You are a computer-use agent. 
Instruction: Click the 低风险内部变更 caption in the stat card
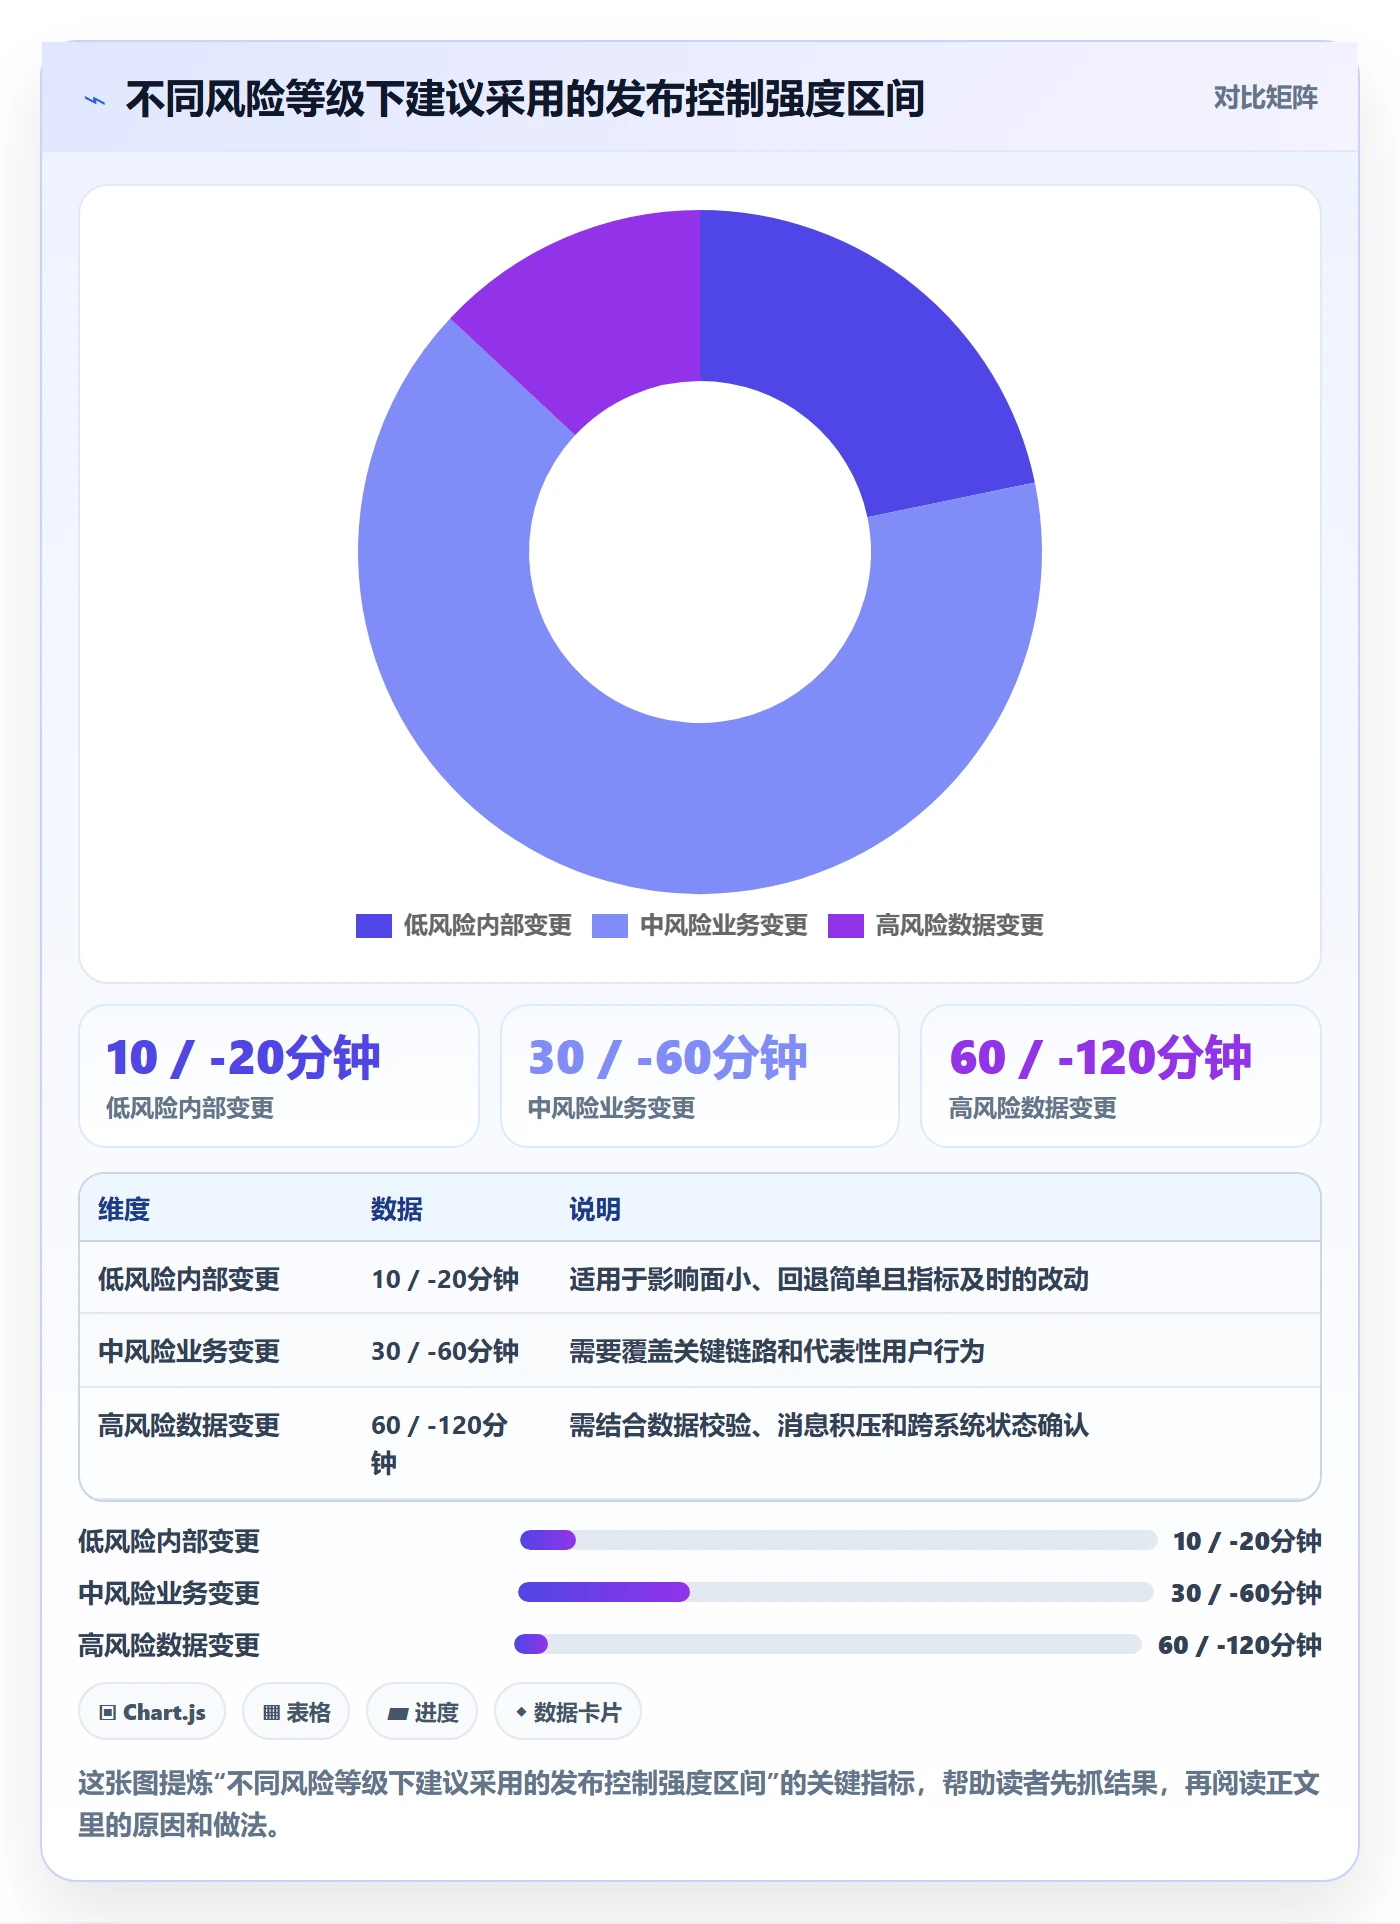190,1108
